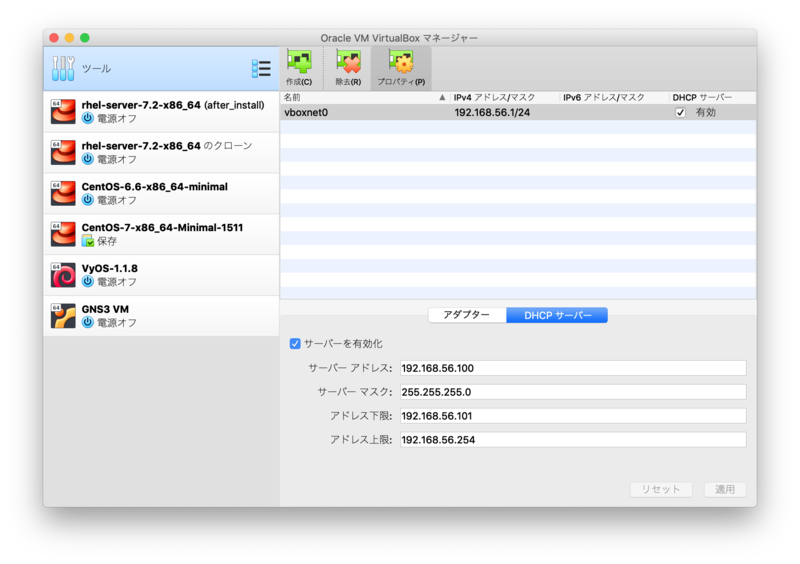The height and width of the screenshot is (564, 800).
Task: Select the rhel-server-7.2-x86_64 clone (のクローン) VM icon
Action: [x=63, y=152]
